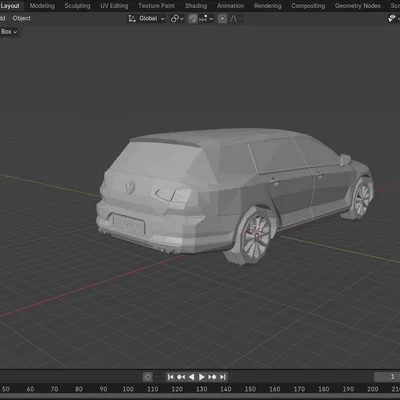Click frame 150 on the timeline ruler
Image resolution: width=400 pixels, height=400 pixels.
click(250, 389)
